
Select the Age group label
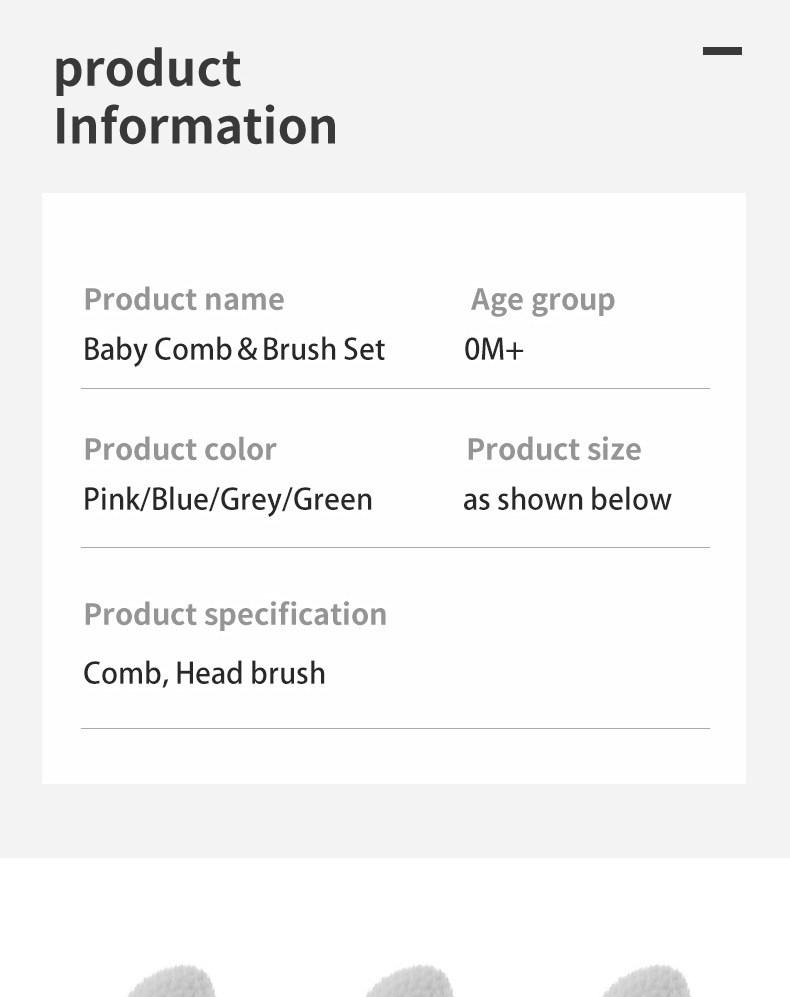[543, 299]
